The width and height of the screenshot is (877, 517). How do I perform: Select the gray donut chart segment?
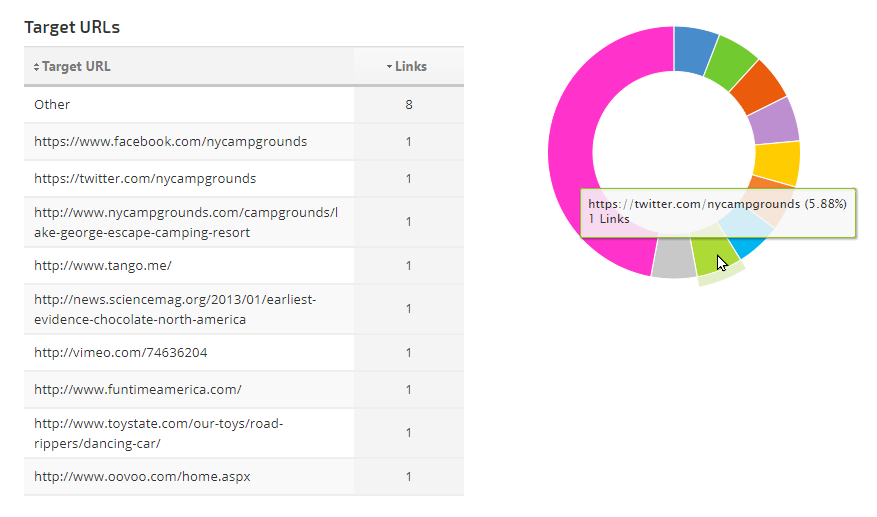click(673, 259)
